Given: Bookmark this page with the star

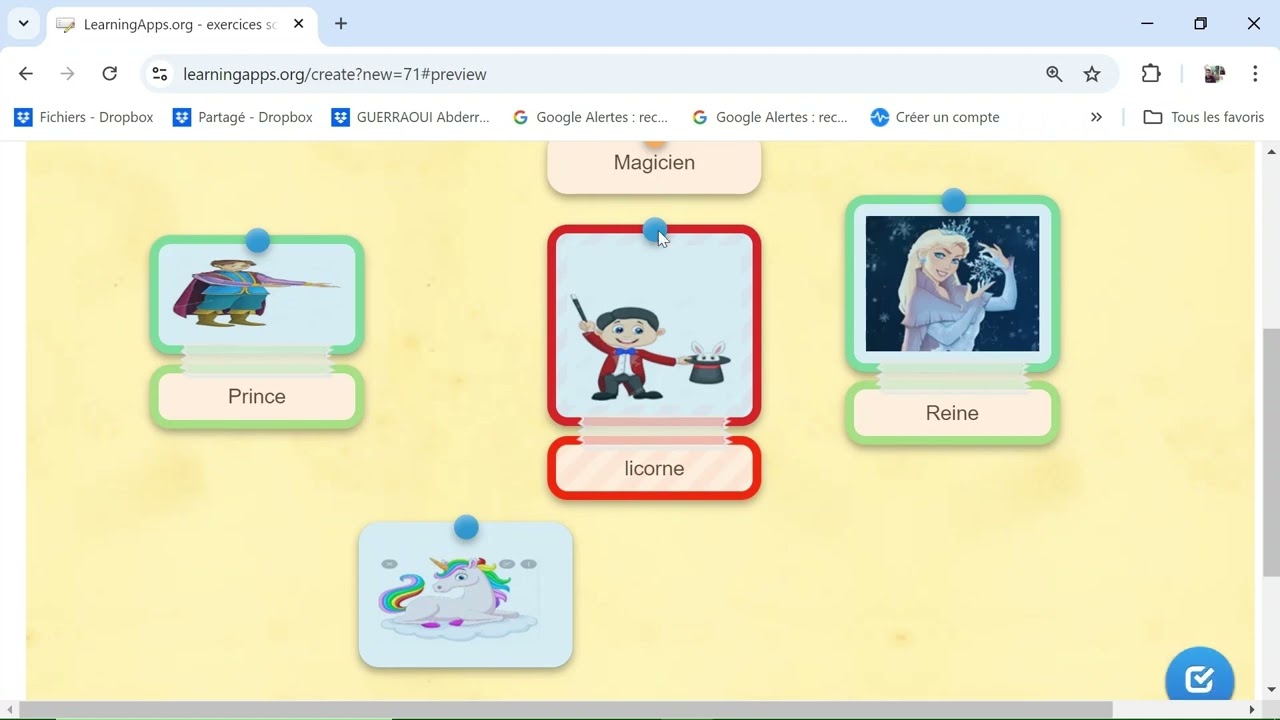Looking at the screenshot, I should [x=1092, y=74].
